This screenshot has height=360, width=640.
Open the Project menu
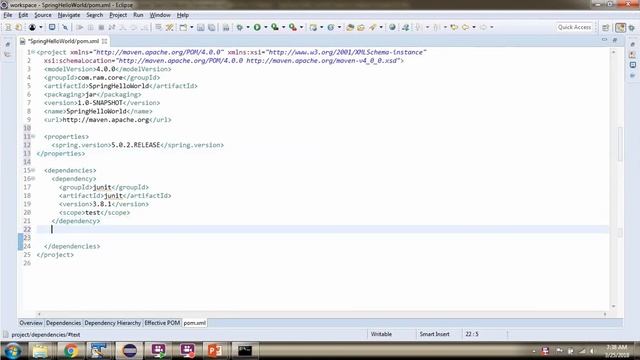118,15
